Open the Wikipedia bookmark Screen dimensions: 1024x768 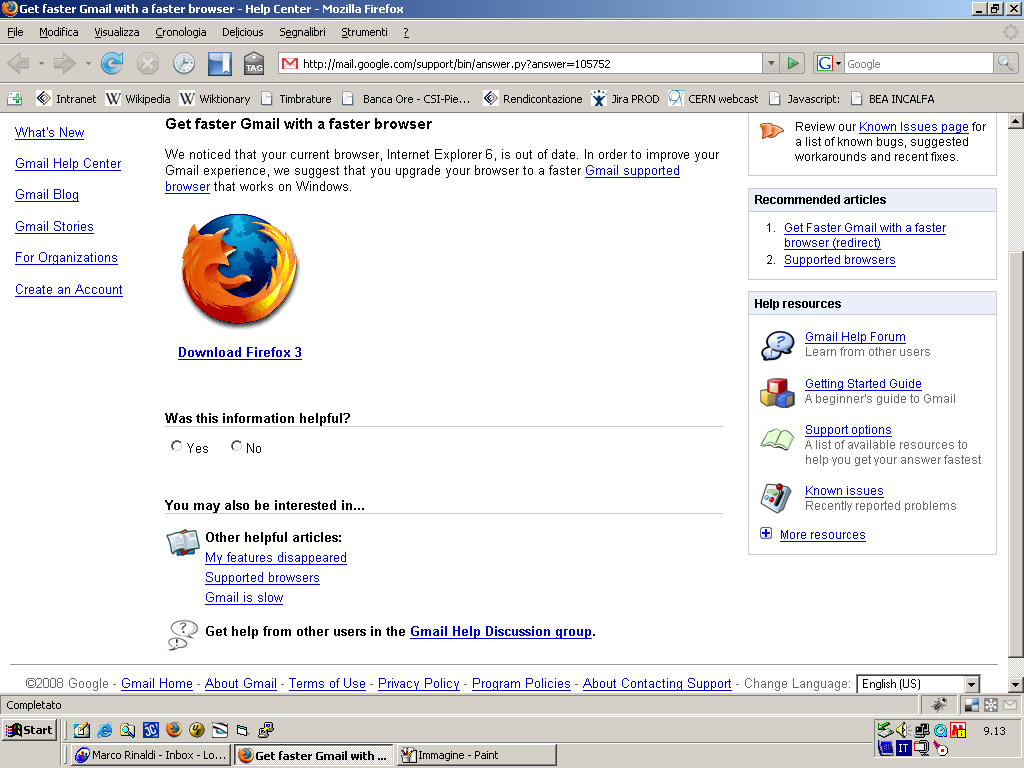click(x=138, y=99)
